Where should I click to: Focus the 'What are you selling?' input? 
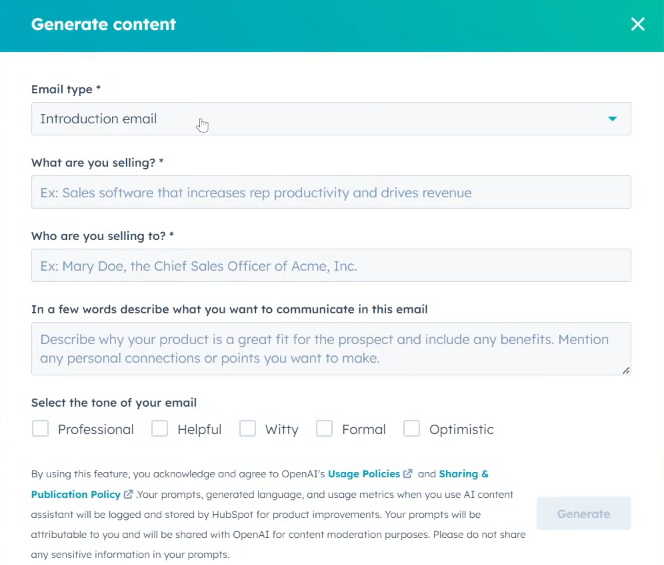pos(330,192)
